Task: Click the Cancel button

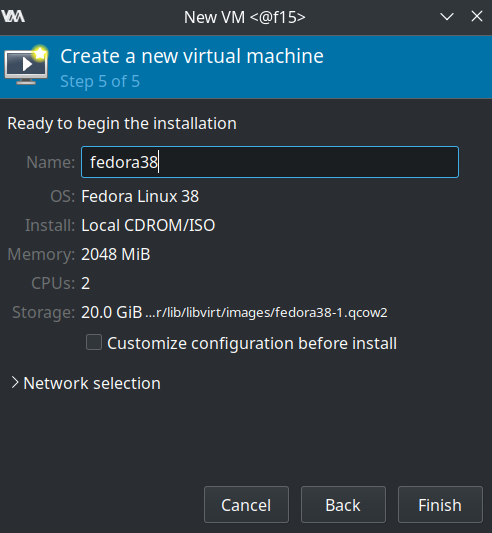Action: tap(246, 504)
